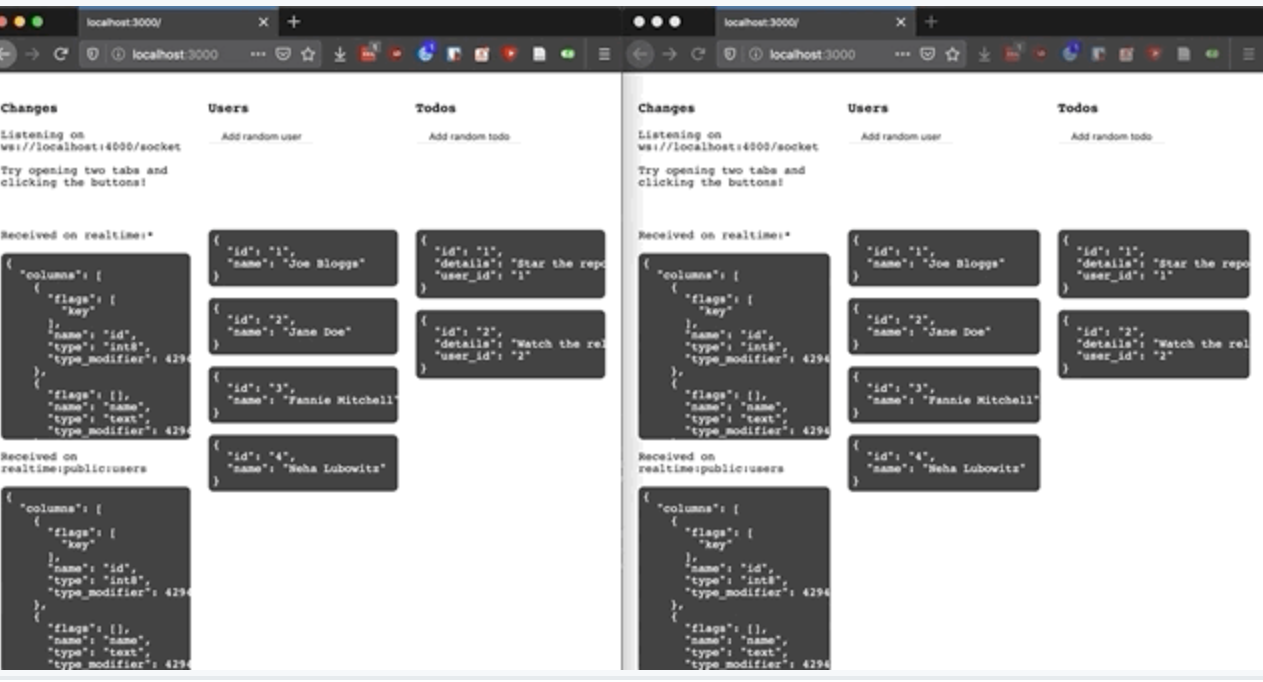Image resolution: width=1263 pixels, height=682 pixels.
Task: Open new tab in left browser window
Action: click(293, 21)
